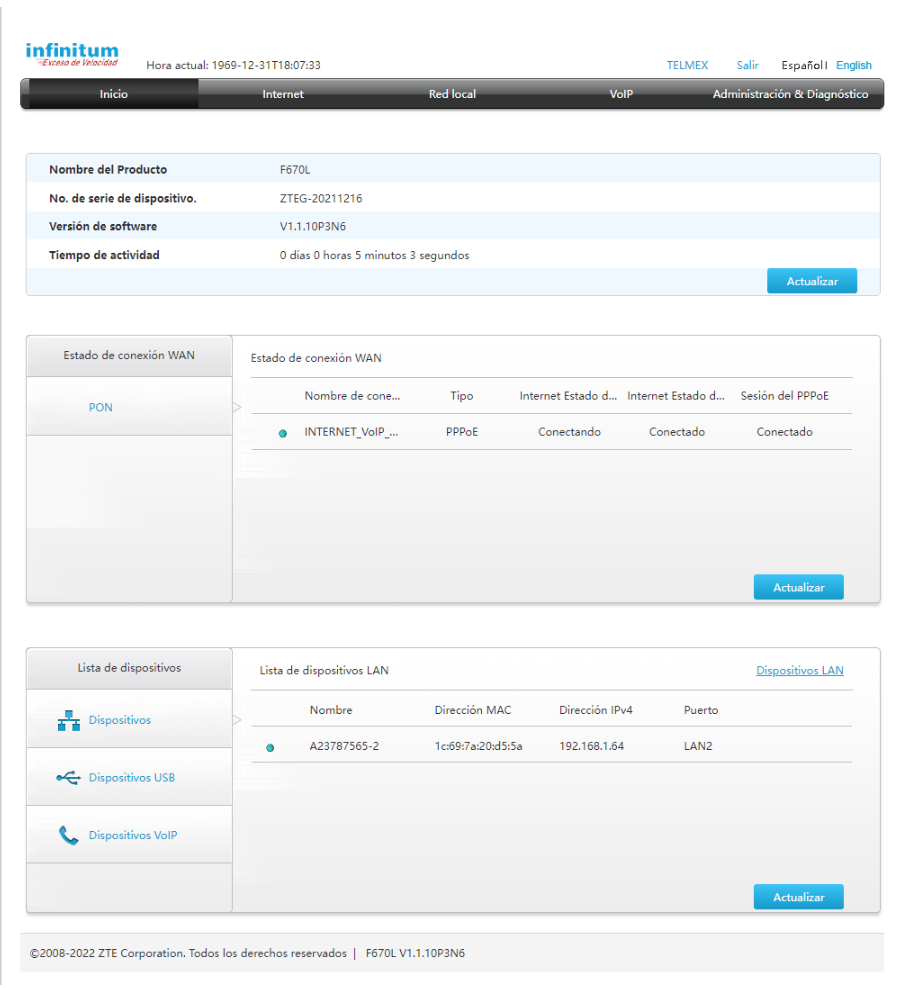
Task: Click the network Dispositivos icon
Action: 69,721
